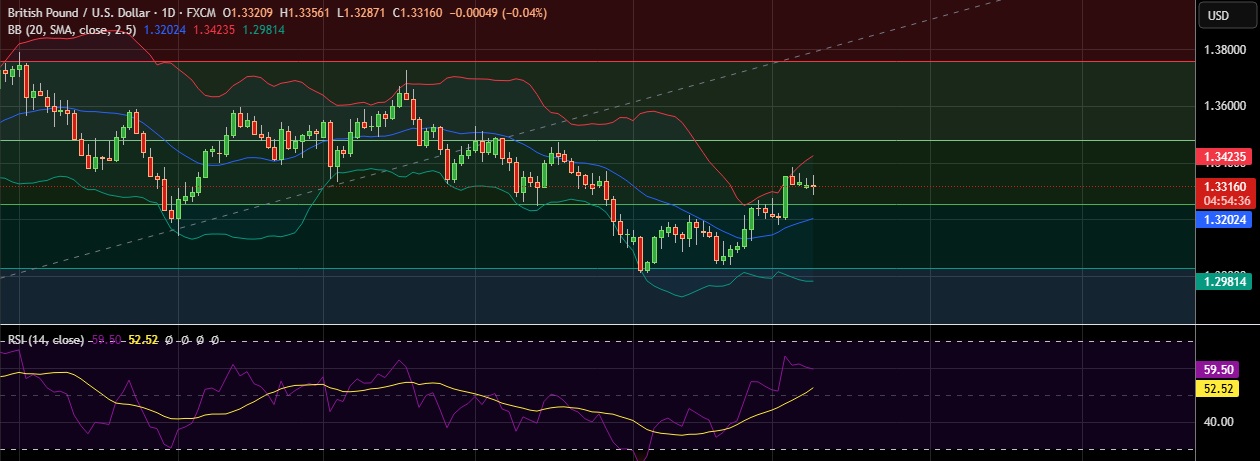
Task: Click the 1.34235 upper band price label
Action: coord(1223,157)
